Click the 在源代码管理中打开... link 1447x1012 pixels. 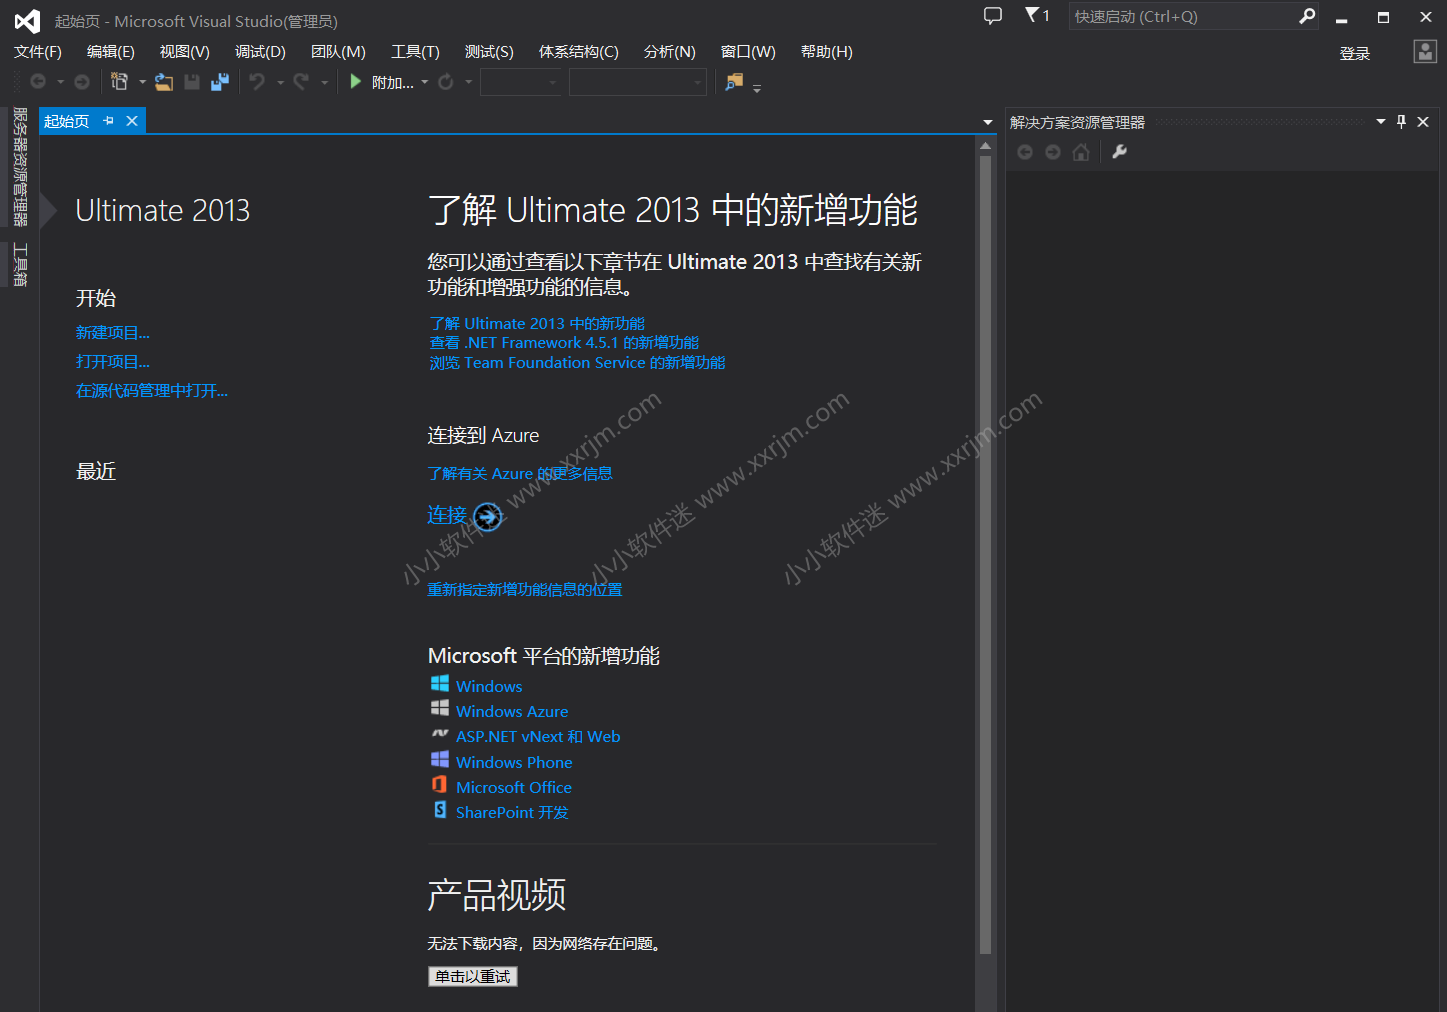152,391
